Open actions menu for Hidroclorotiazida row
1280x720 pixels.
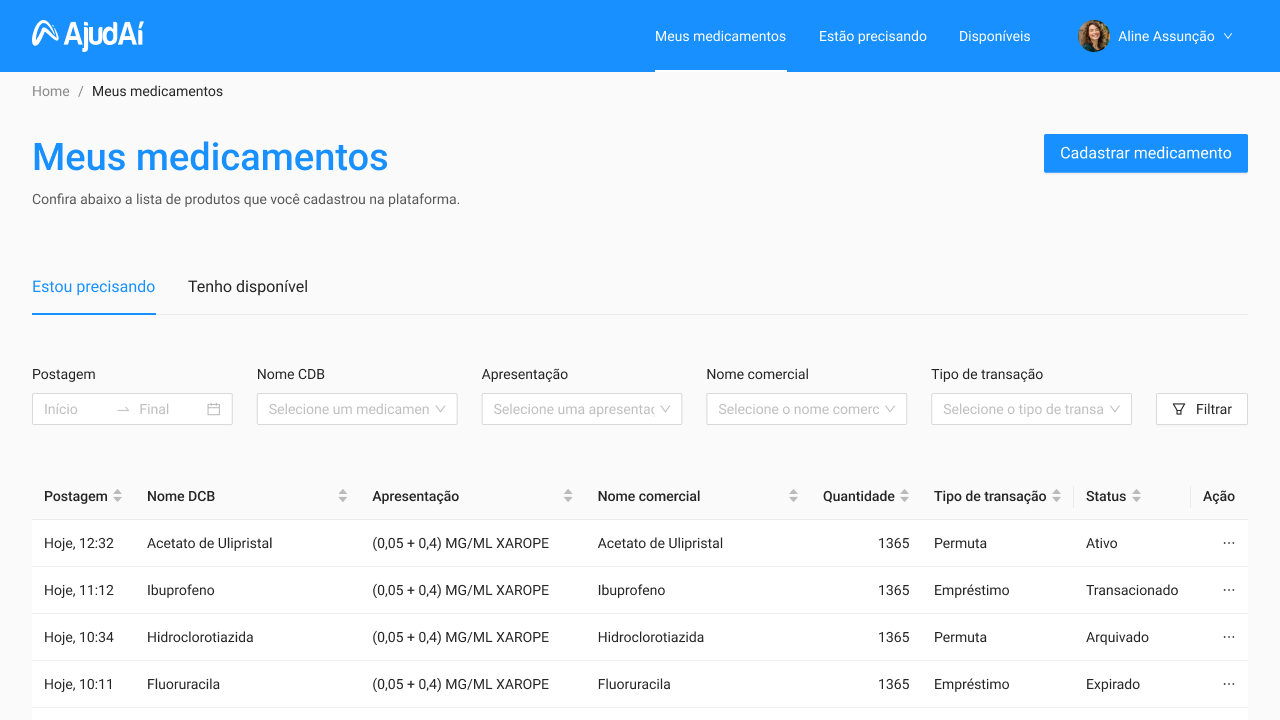(1229, 637)
